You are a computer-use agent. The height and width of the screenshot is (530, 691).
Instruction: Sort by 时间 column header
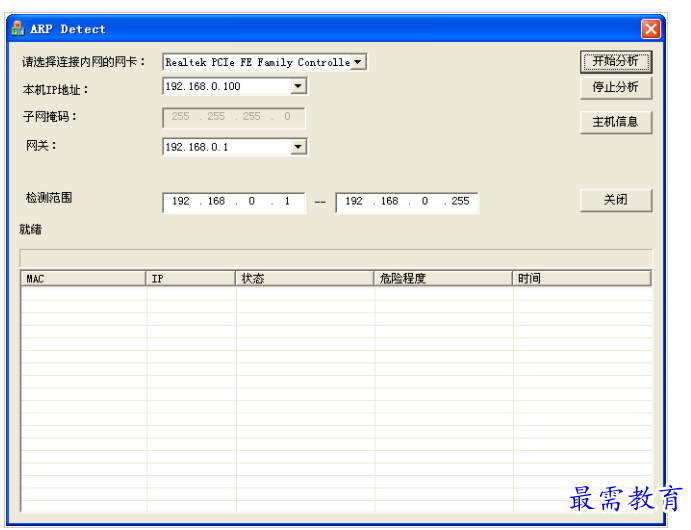pyautogui.click(x=582, y=278)
